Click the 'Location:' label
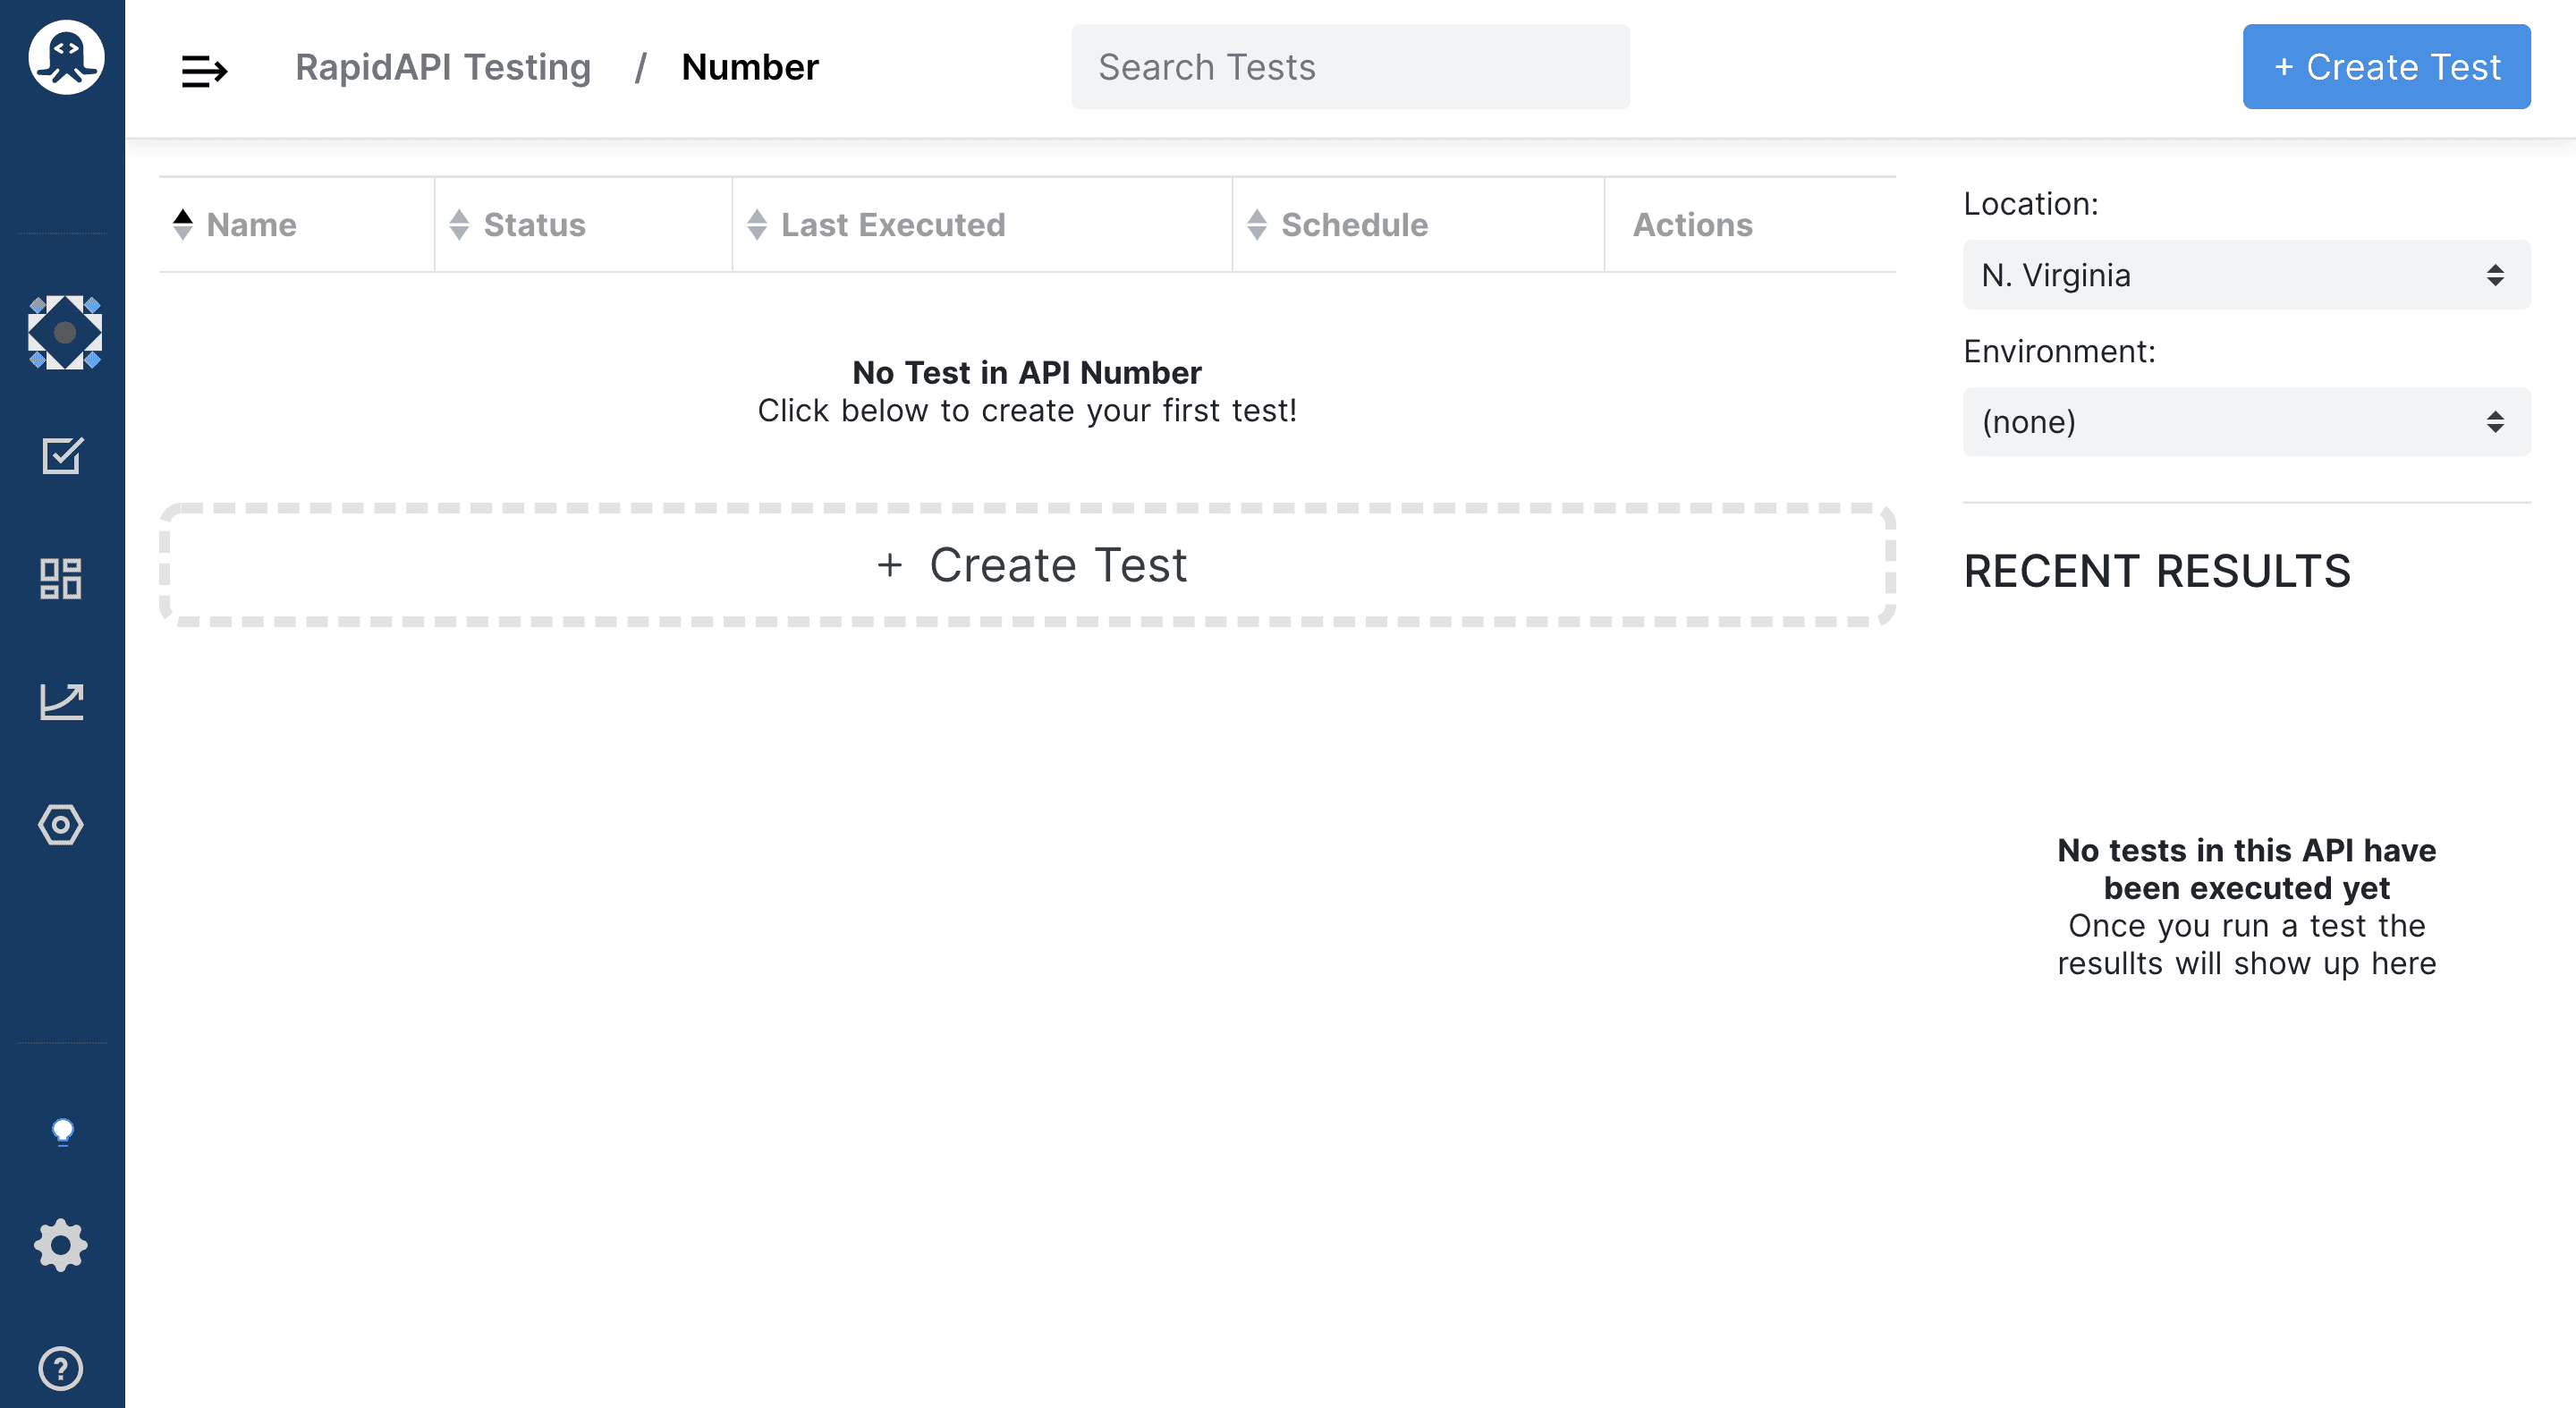The image size is (2576, 1408). (x=2030, y=203)
